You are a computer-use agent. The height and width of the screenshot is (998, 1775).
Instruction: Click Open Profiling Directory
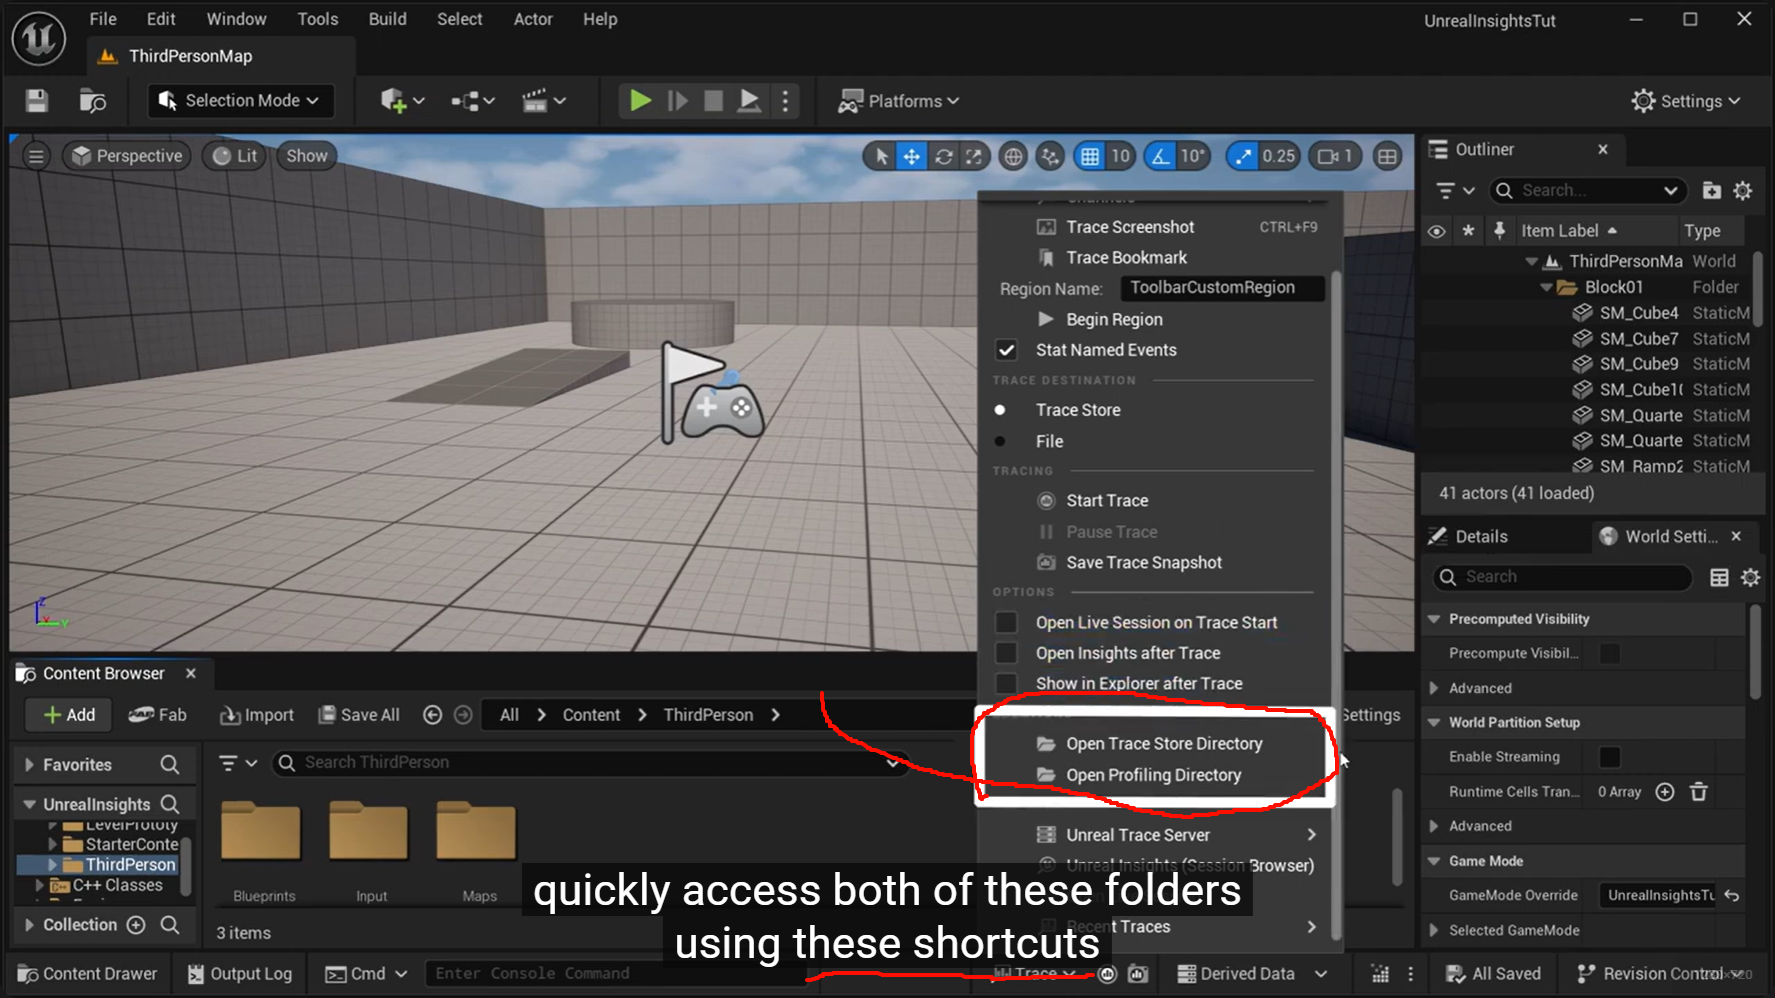click(x=1155, y=775)
